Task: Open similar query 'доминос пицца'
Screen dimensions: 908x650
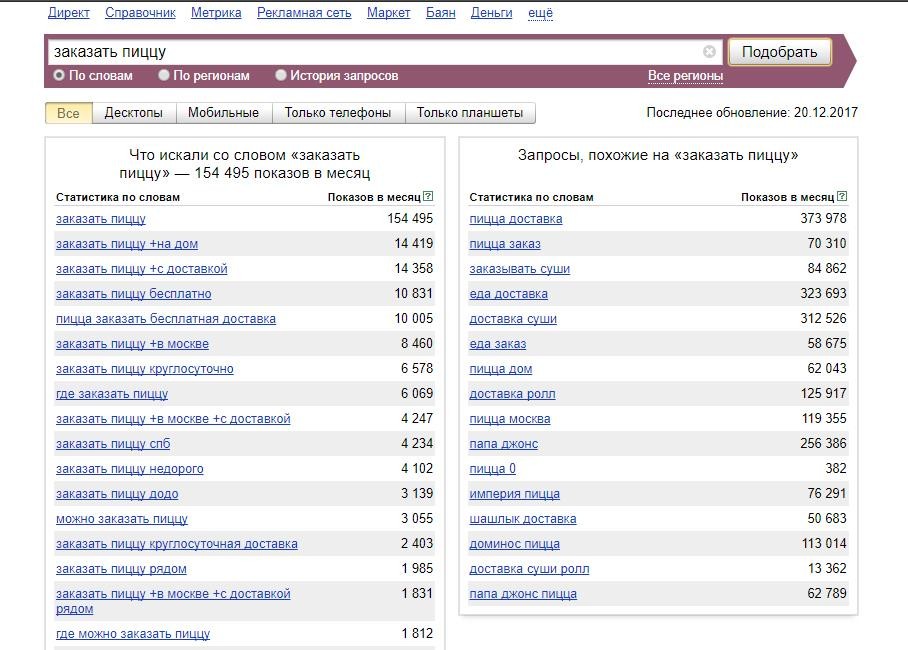Action: [514, 543]
